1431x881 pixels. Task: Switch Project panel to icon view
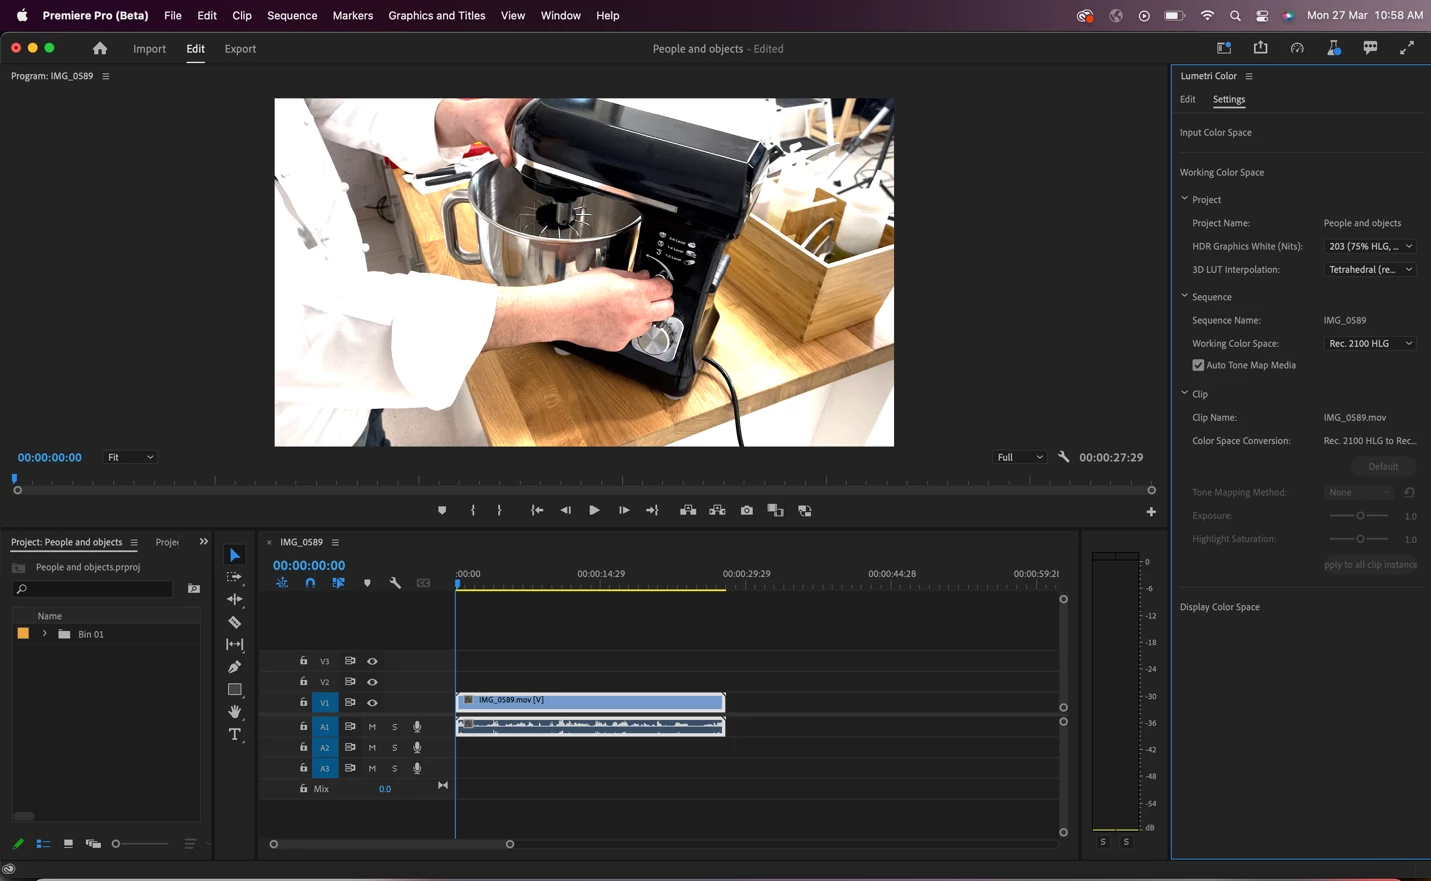click(x=68, y=844)
